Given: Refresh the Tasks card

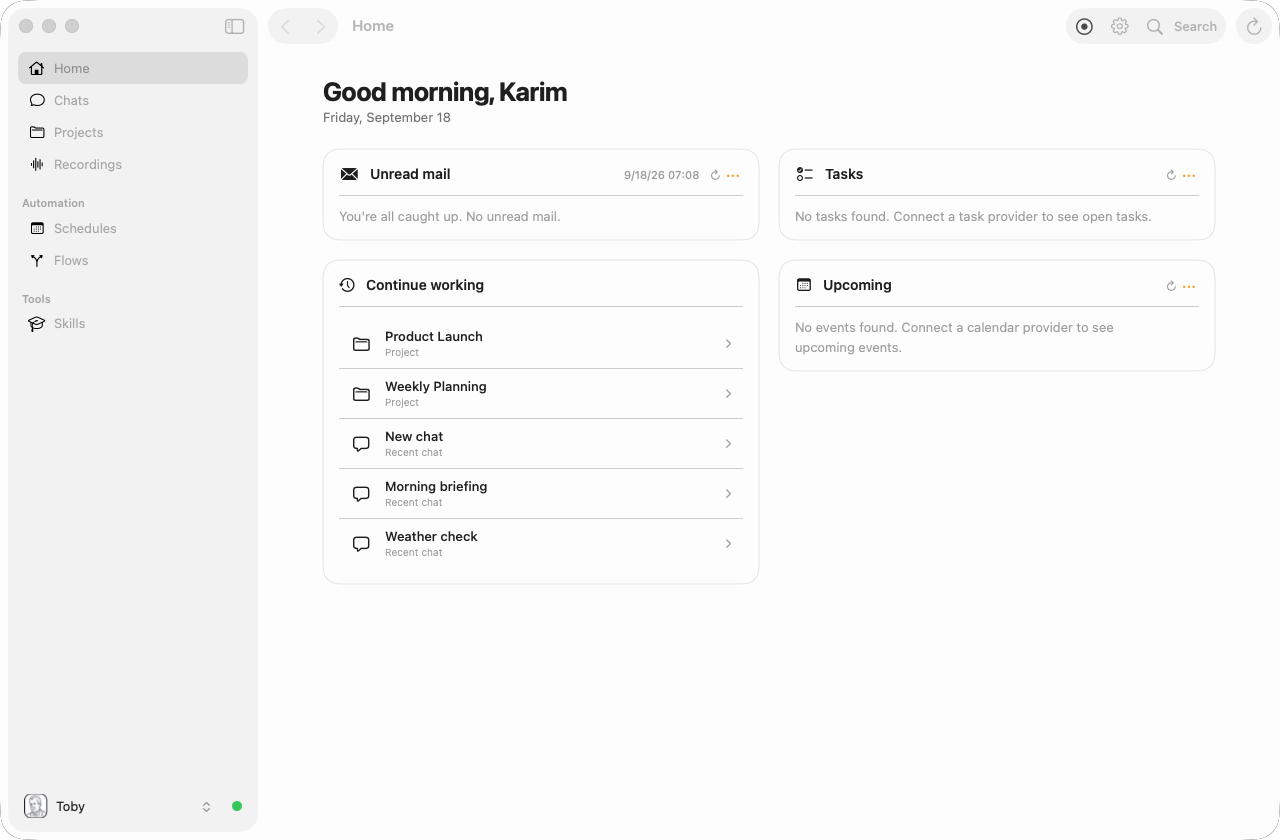Looking at the screenshot, I should 1171,175.
